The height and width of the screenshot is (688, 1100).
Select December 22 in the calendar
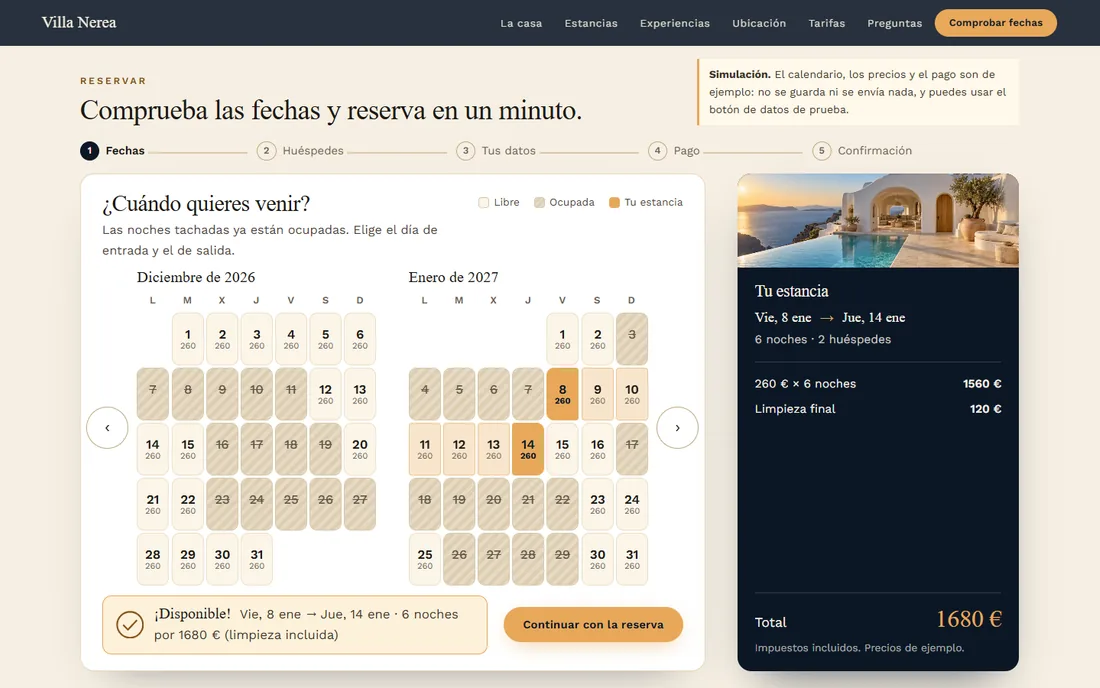click(187, 504)
